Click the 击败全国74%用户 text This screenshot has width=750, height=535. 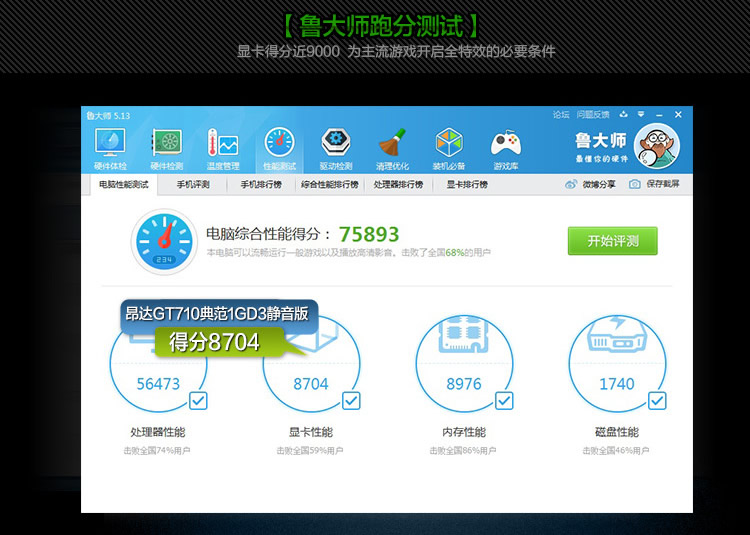click(x=157, y=450)
